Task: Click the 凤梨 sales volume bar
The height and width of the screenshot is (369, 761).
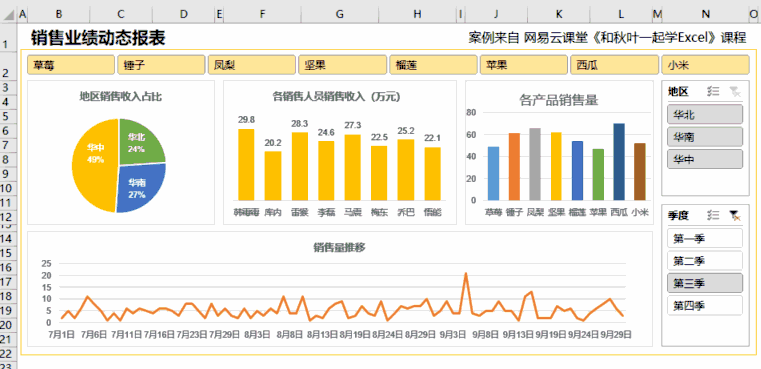Action: tap(535, 164)
